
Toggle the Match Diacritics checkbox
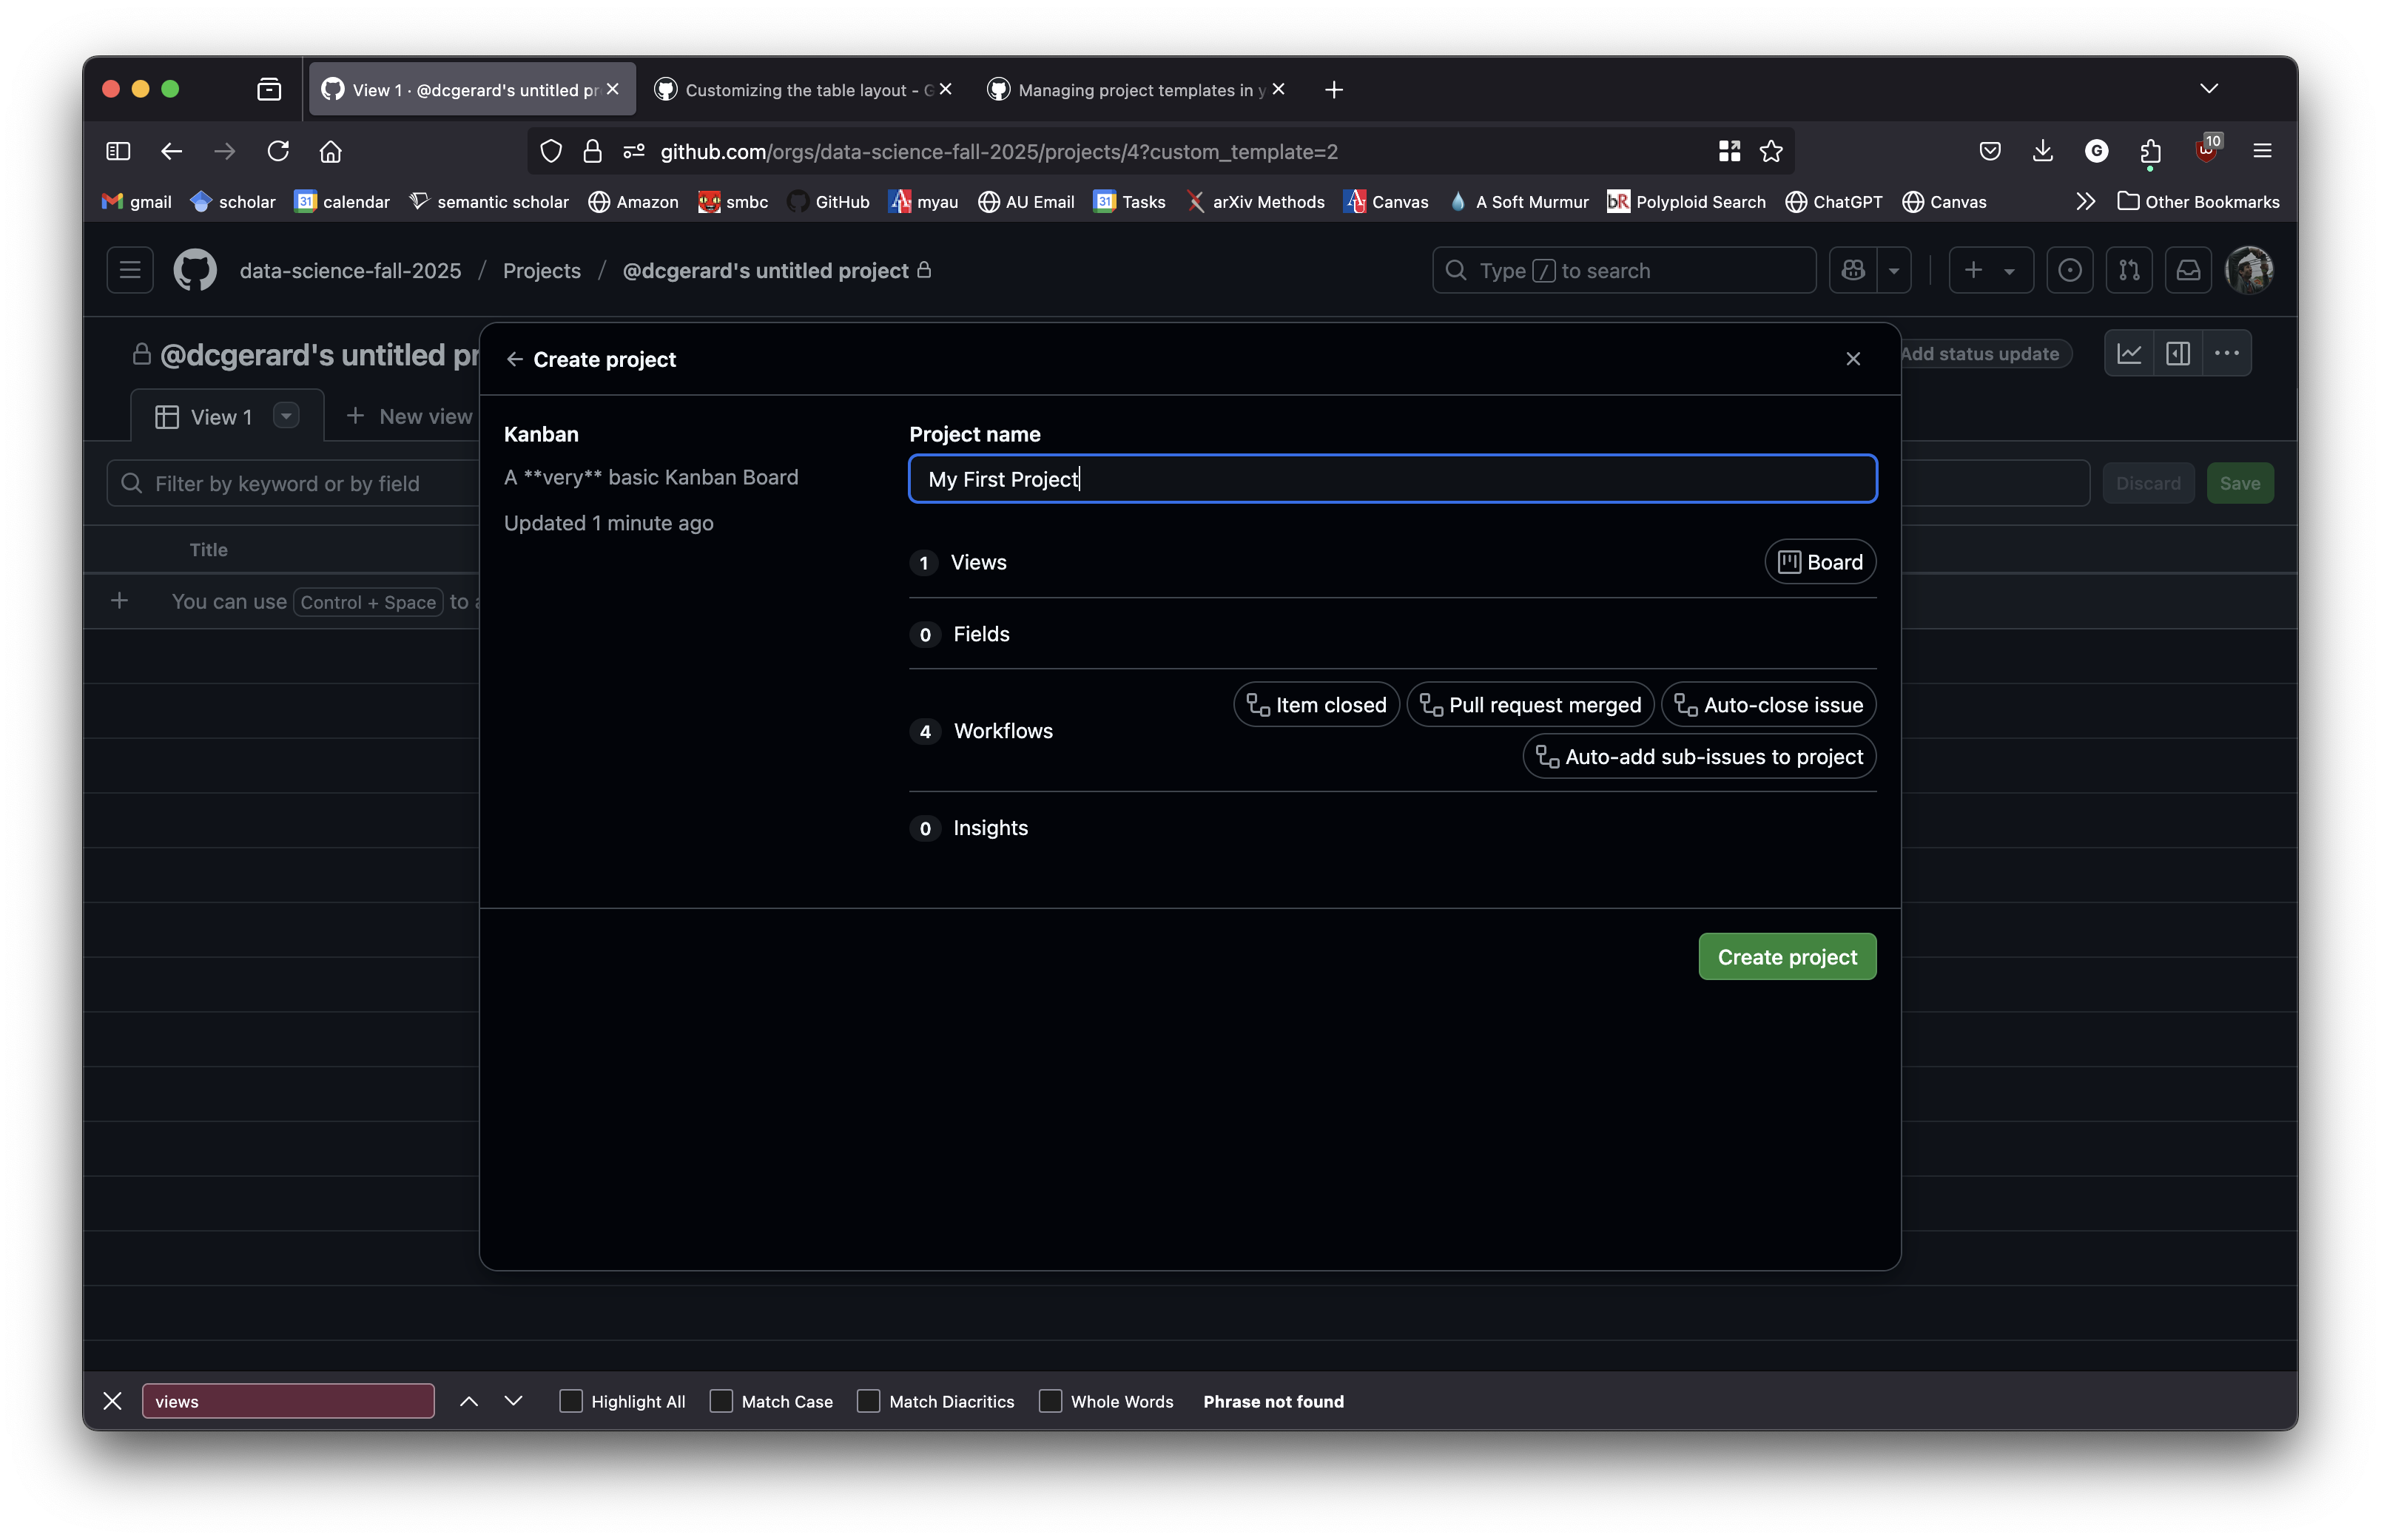tap(868, 1401)
